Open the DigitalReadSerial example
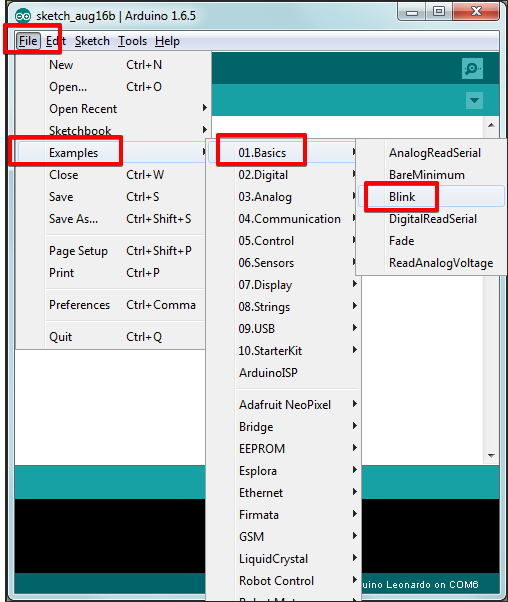This screenshot has height=602, width=508. (431, 218)
